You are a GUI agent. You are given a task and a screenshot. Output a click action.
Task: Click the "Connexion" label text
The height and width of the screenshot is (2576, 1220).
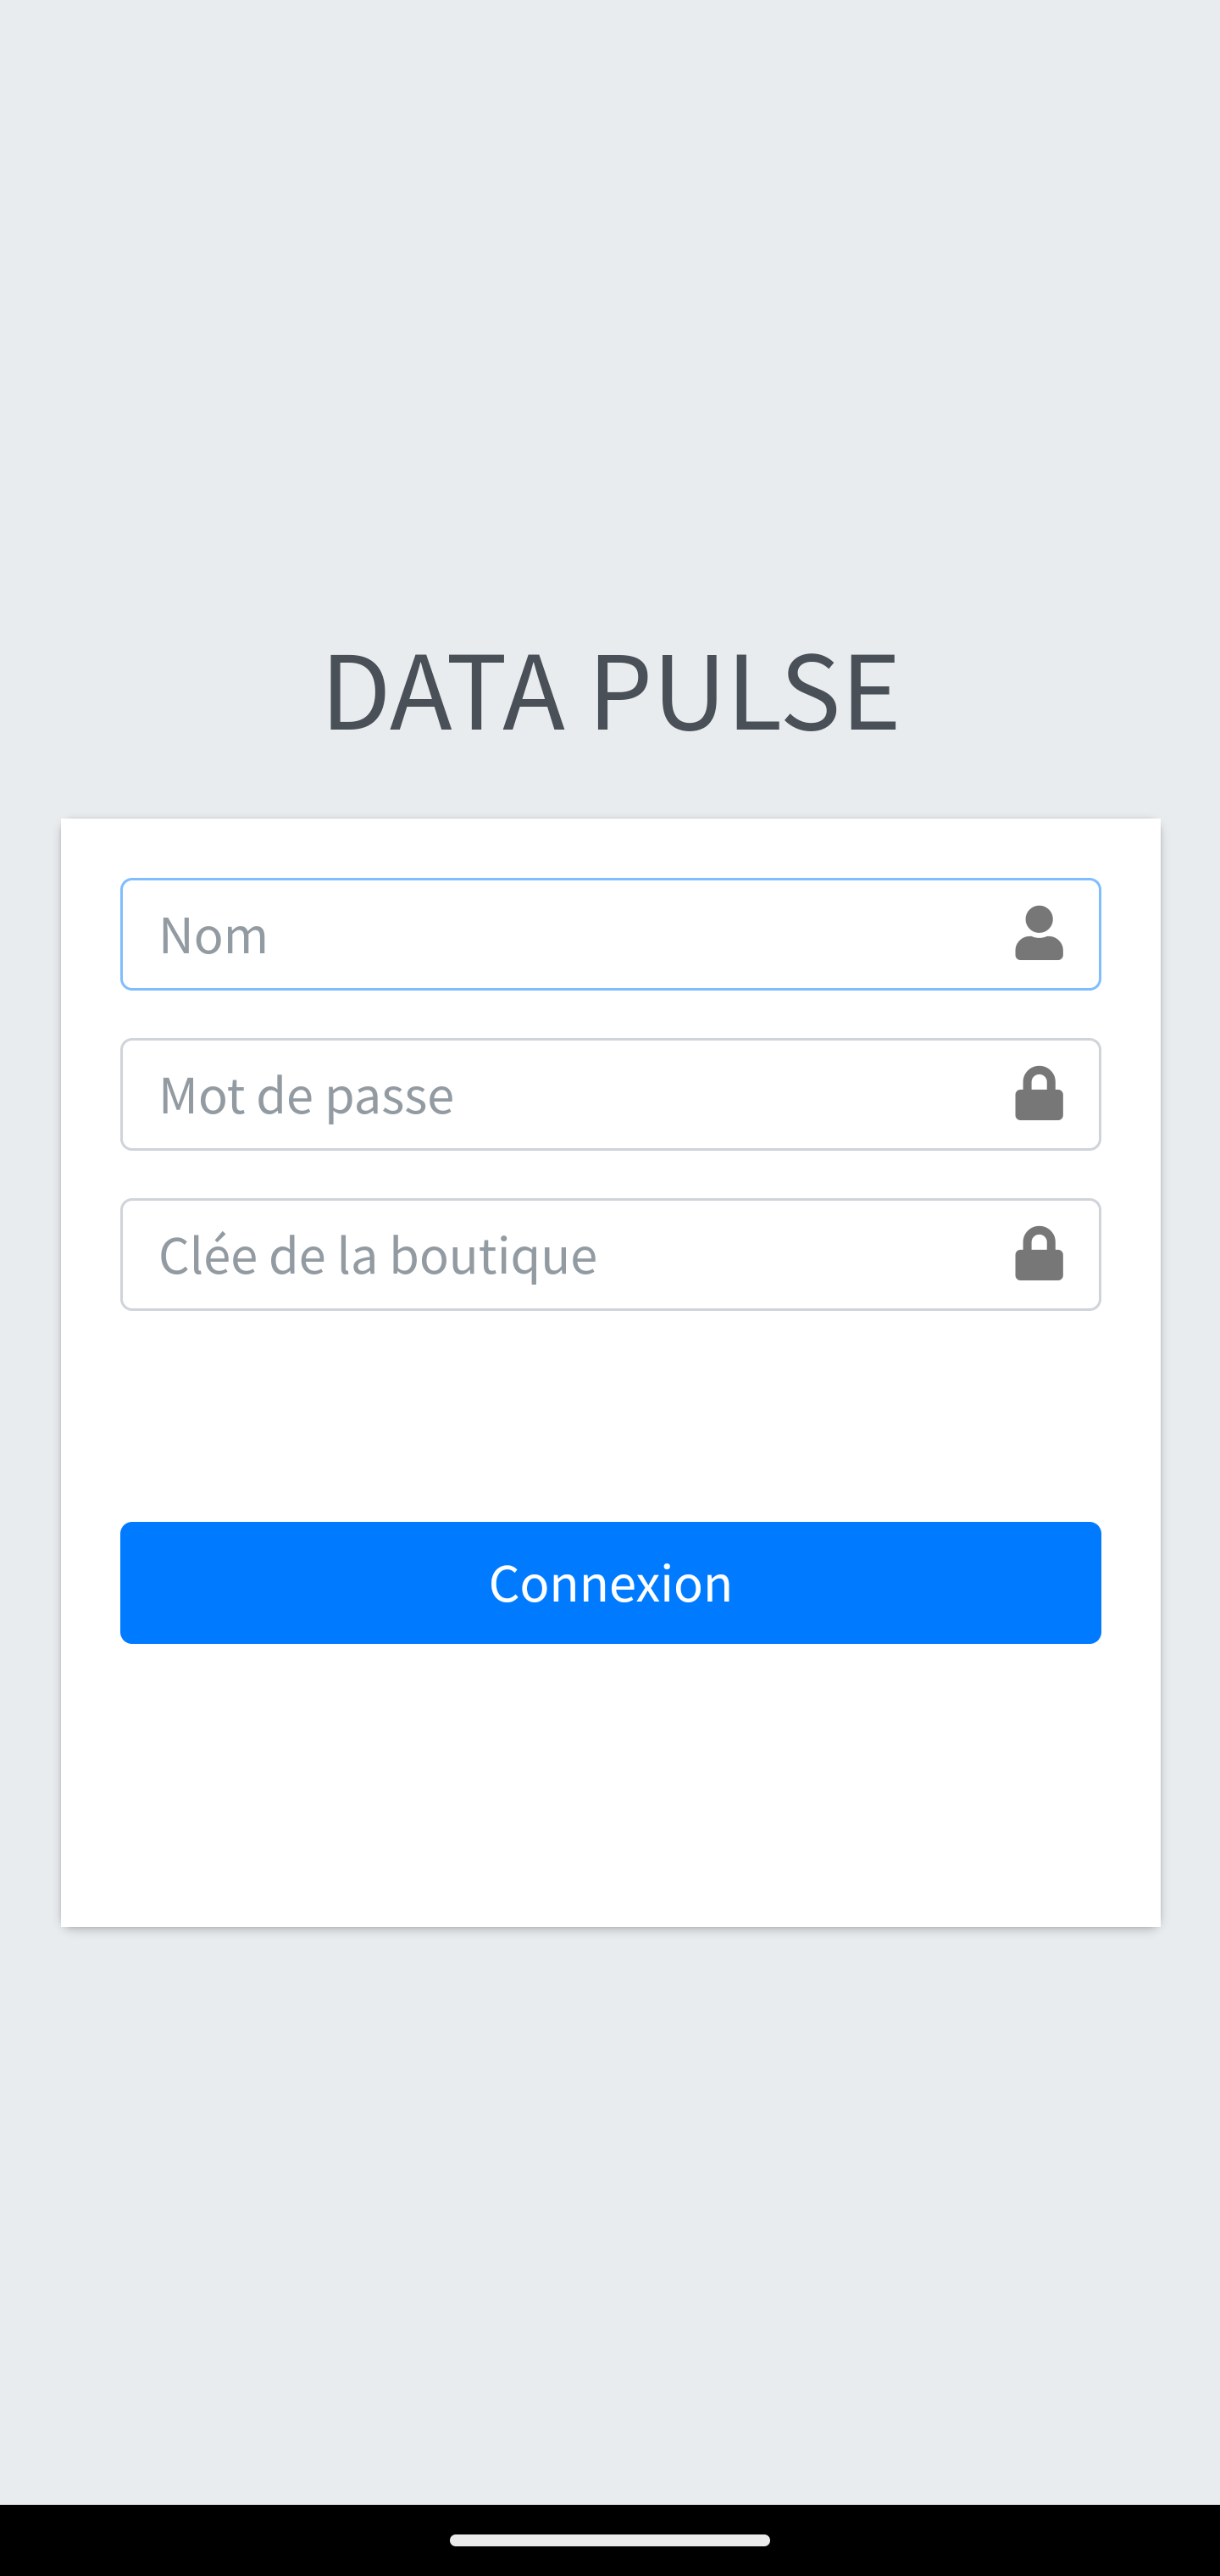coord(610,1583)
